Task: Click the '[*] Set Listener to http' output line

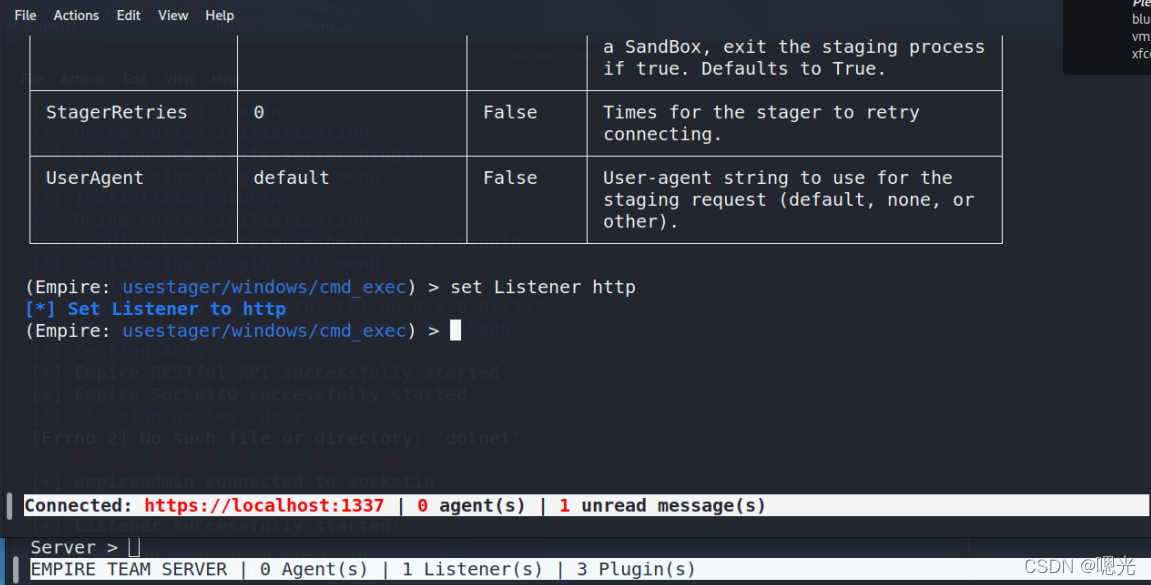Action: tap(155, 309)
